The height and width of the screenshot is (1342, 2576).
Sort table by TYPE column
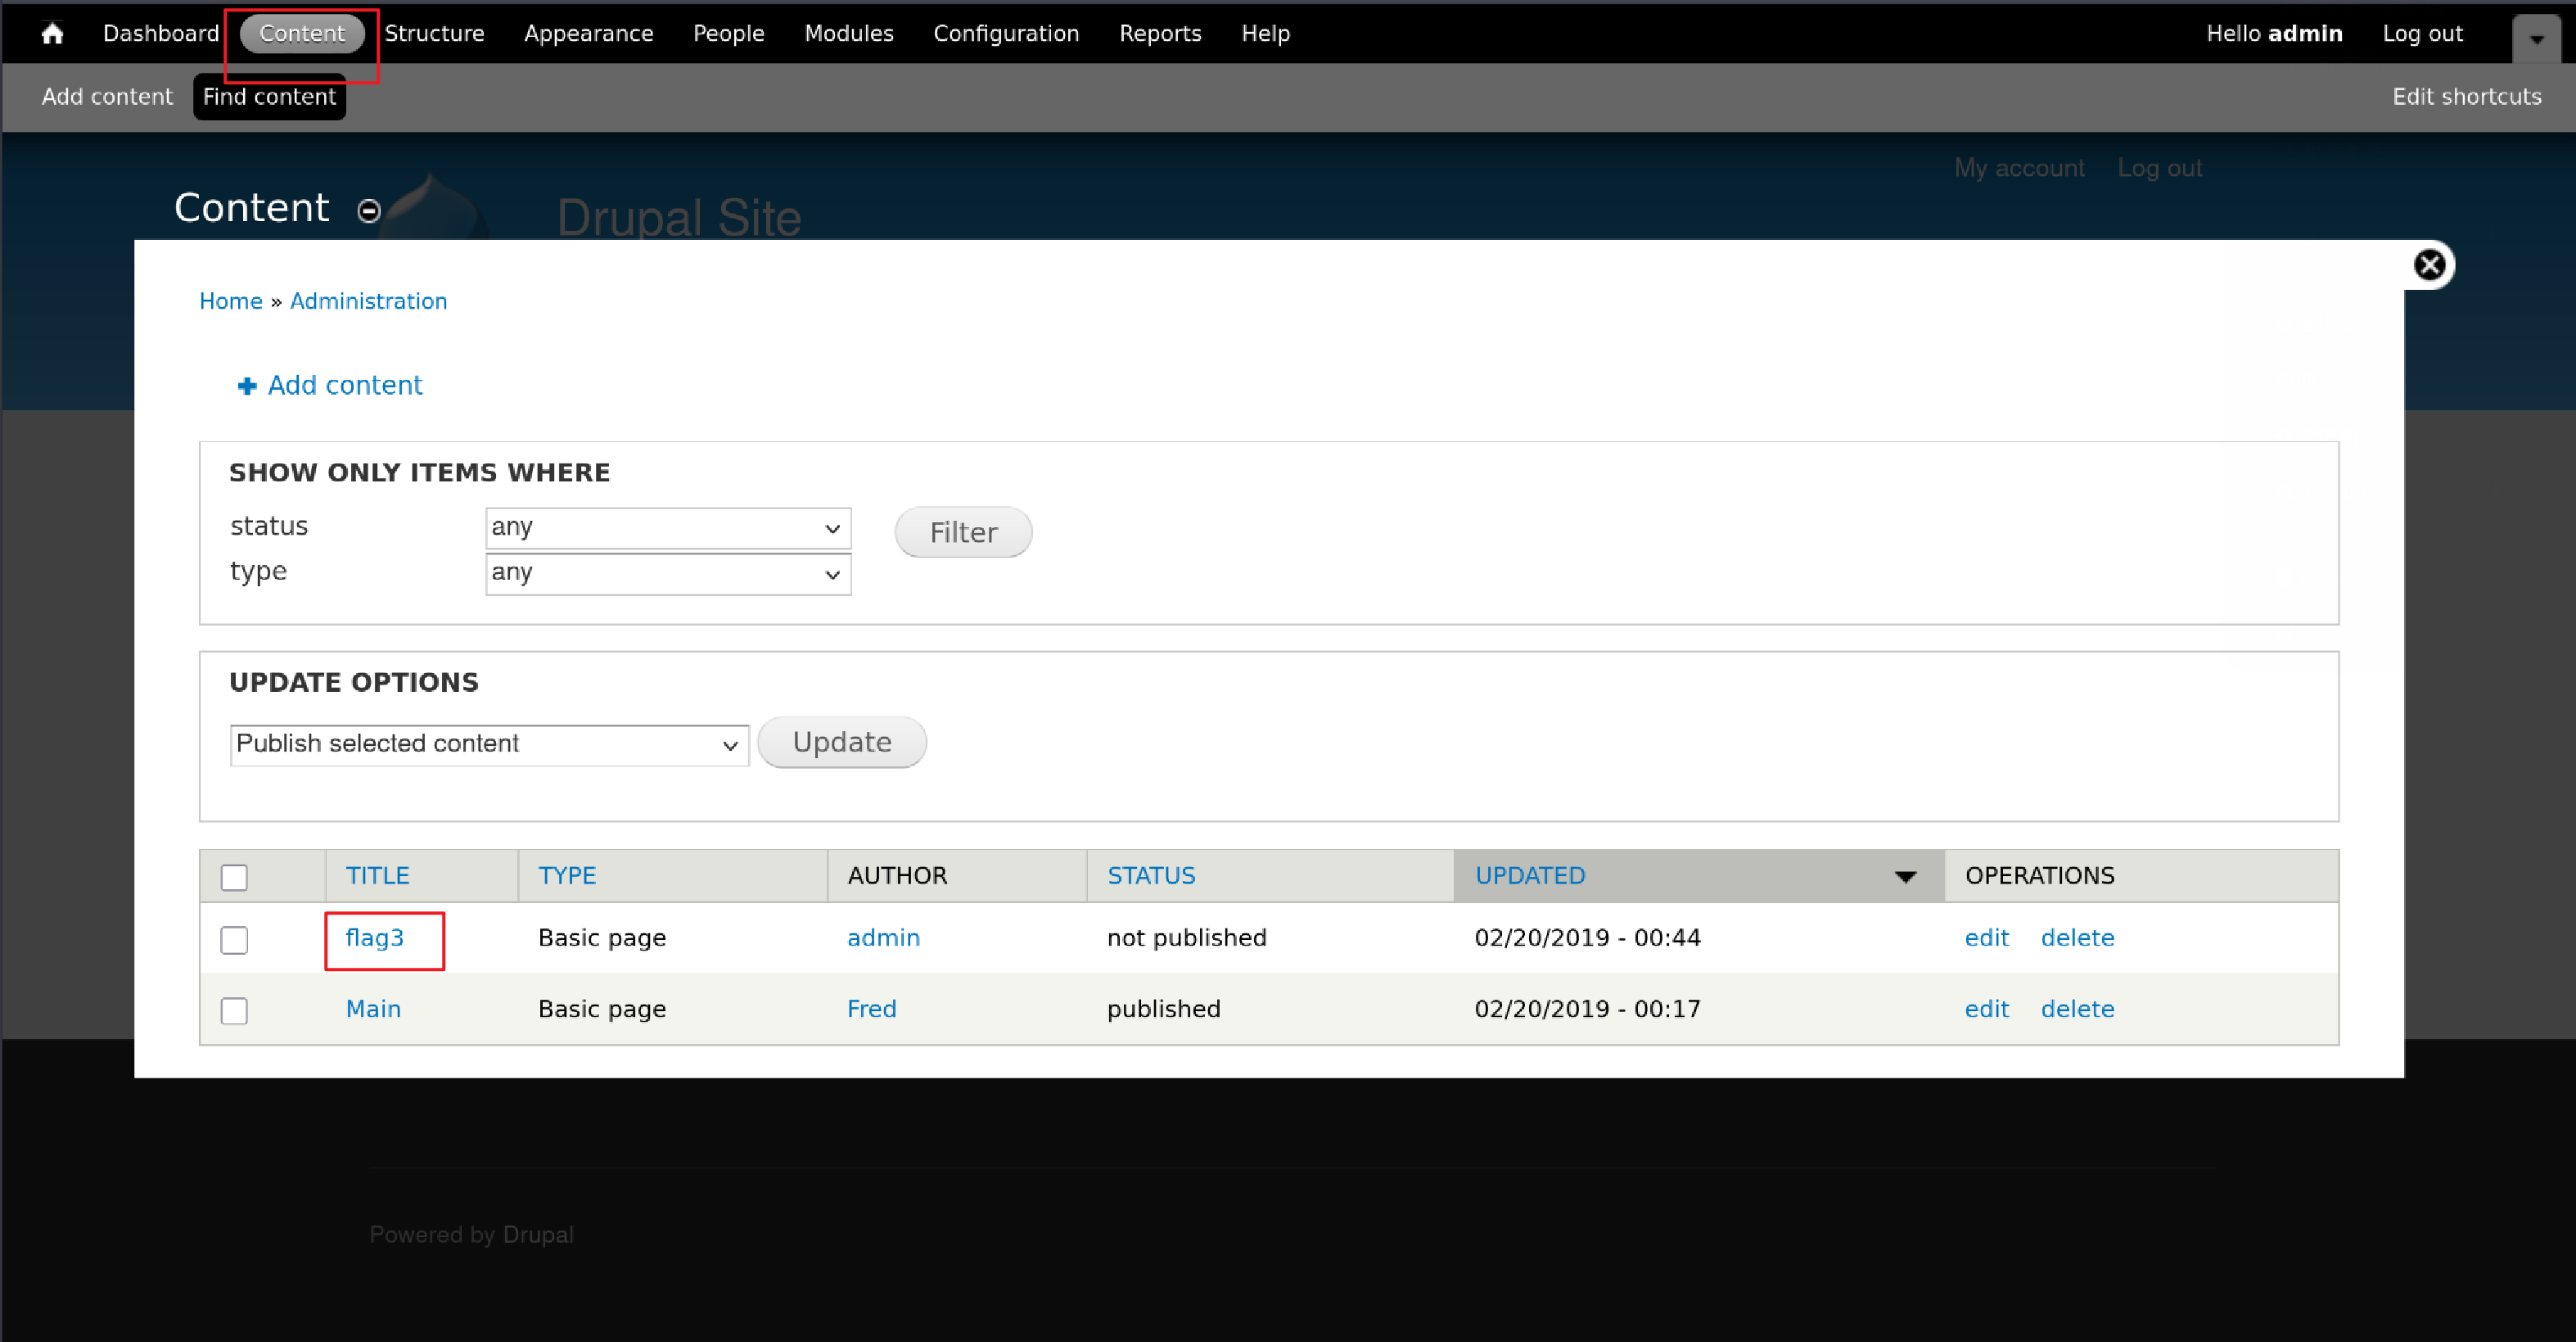tap(567, 877)
